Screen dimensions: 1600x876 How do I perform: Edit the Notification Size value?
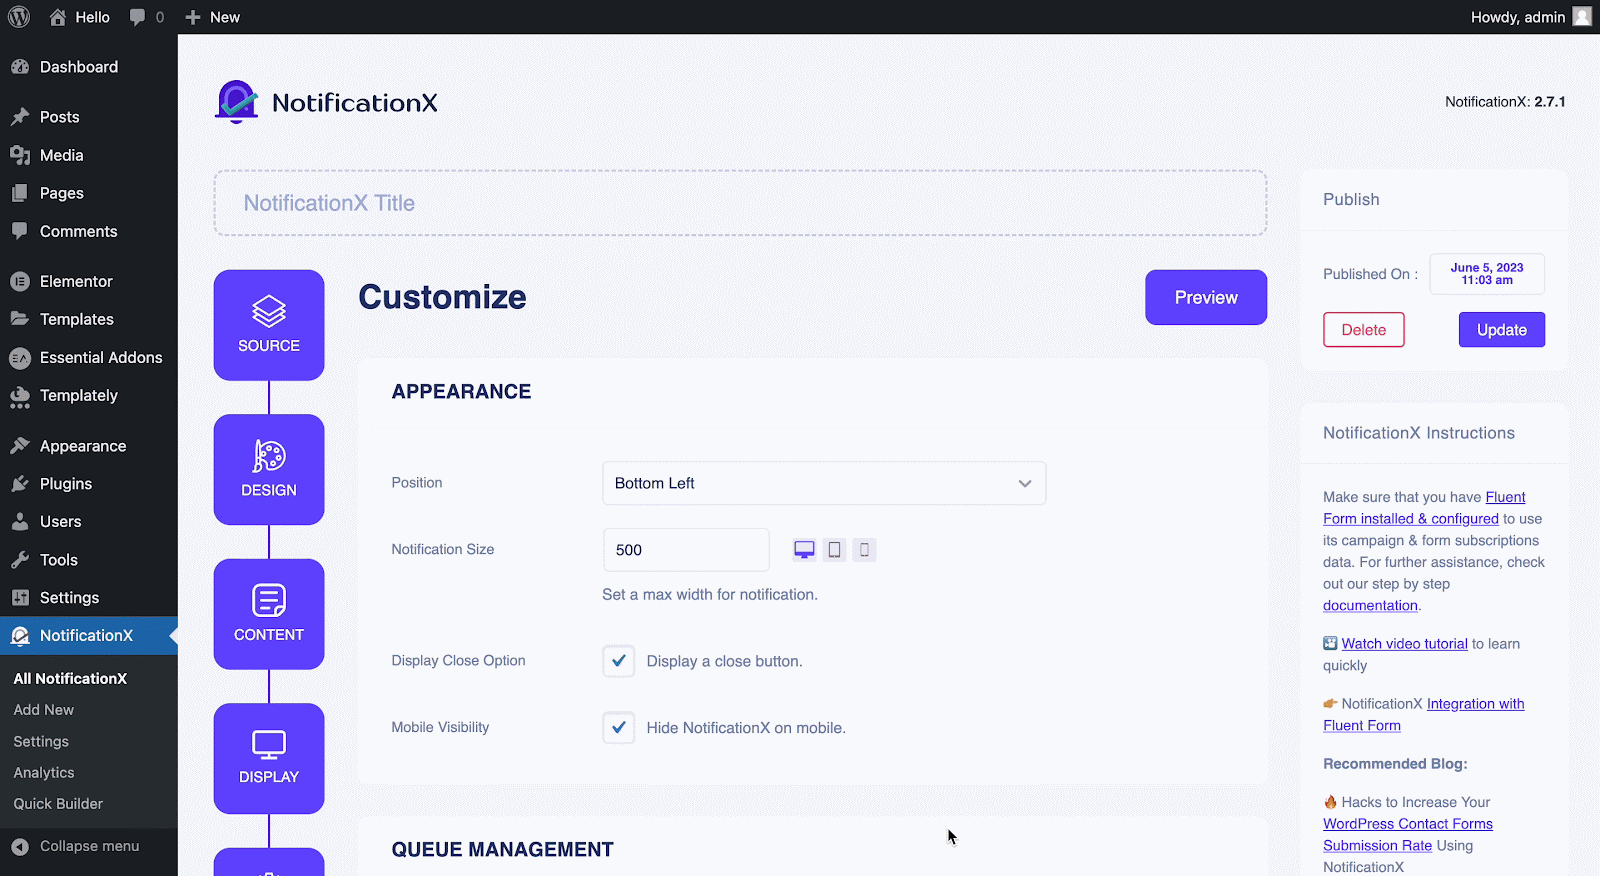686,550
